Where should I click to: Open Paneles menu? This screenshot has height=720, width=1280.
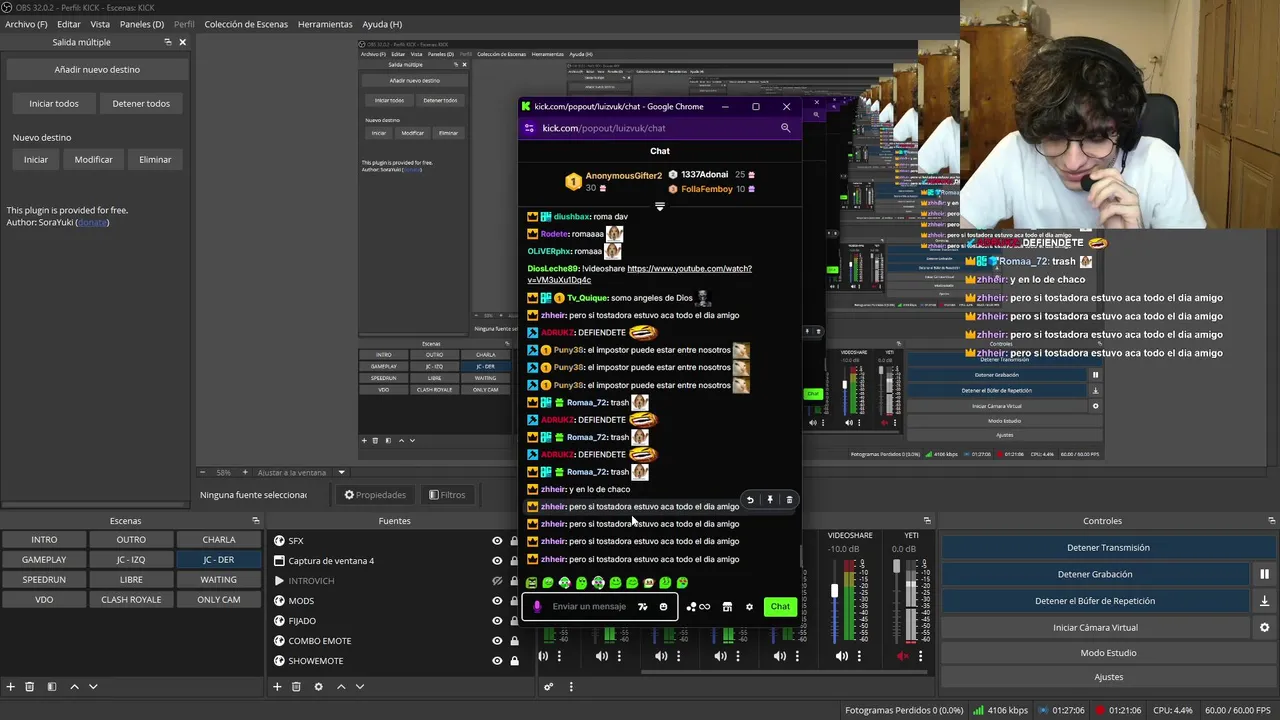coord(142,24)
